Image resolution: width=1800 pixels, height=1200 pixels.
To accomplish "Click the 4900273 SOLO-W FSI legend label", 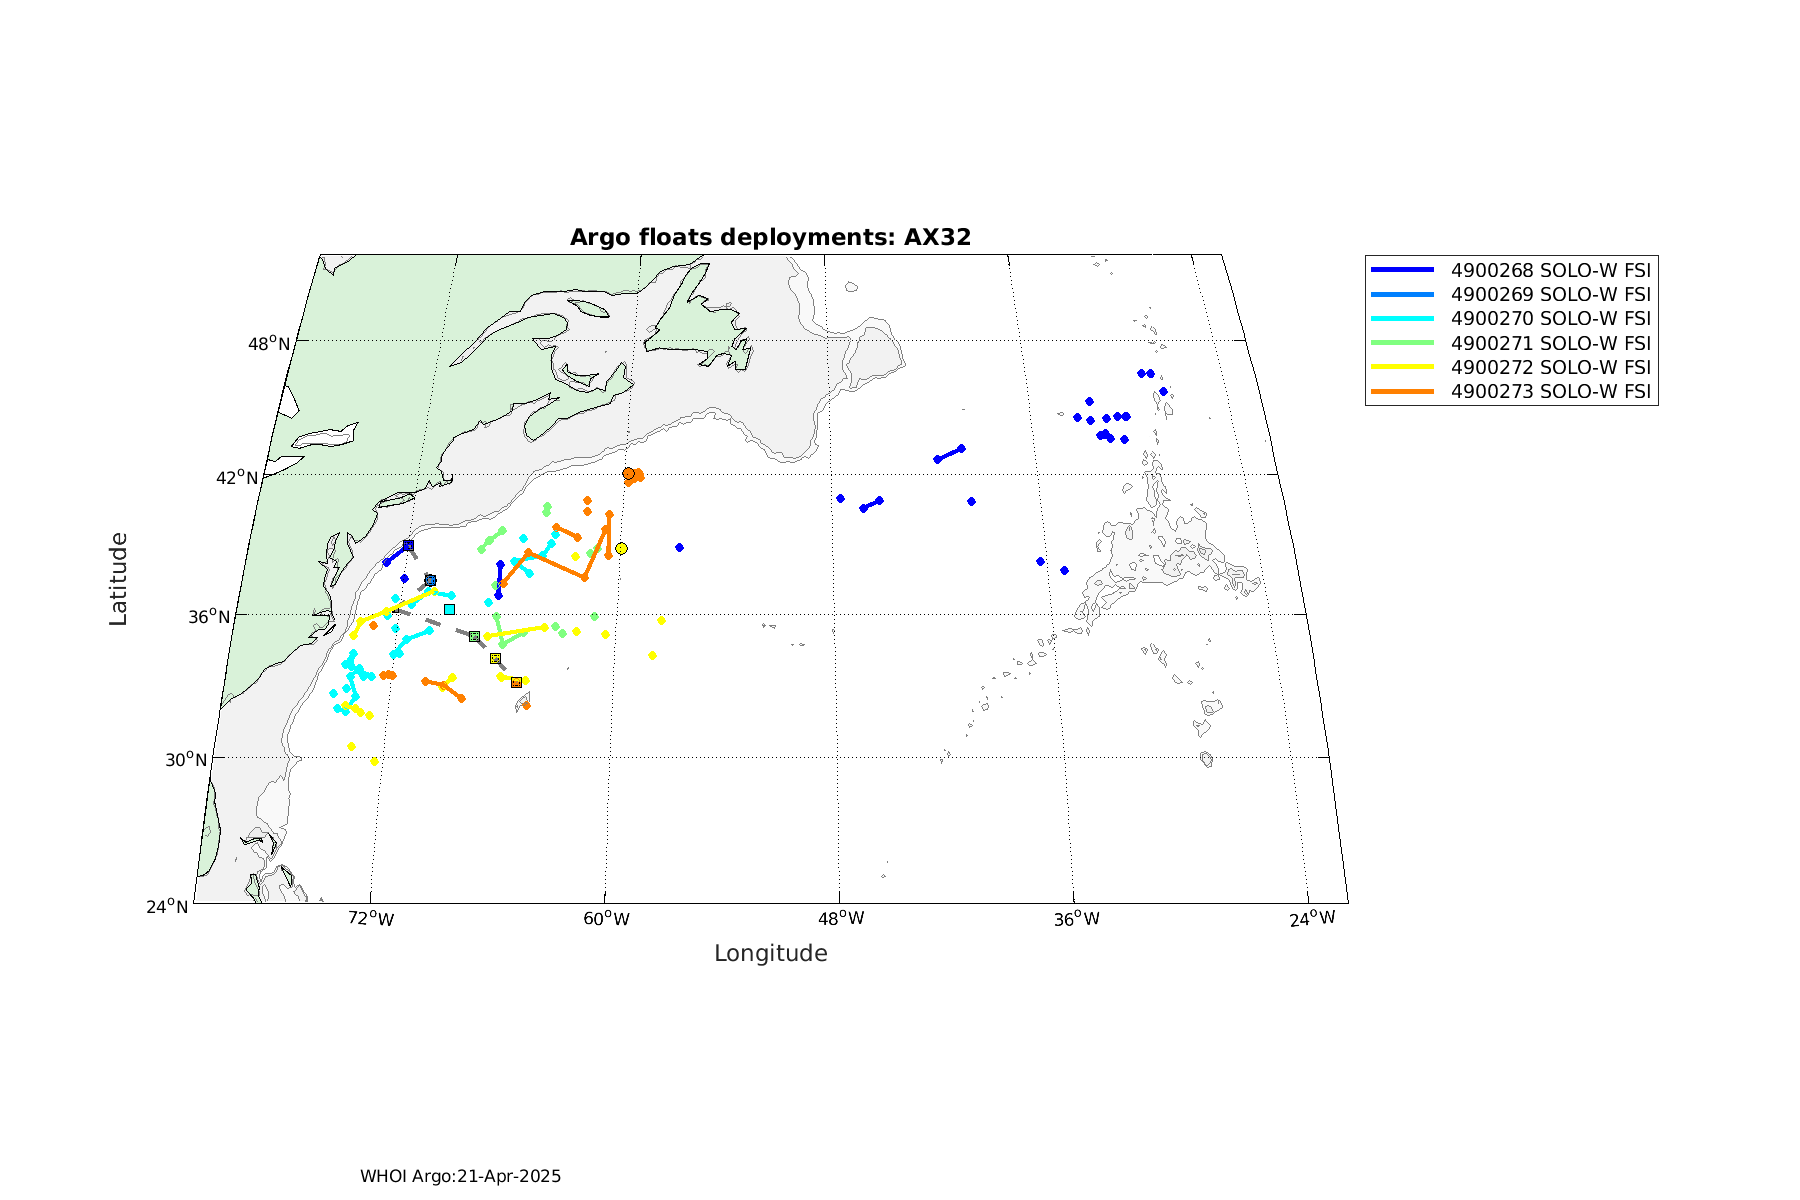I will pos(1550,391).
